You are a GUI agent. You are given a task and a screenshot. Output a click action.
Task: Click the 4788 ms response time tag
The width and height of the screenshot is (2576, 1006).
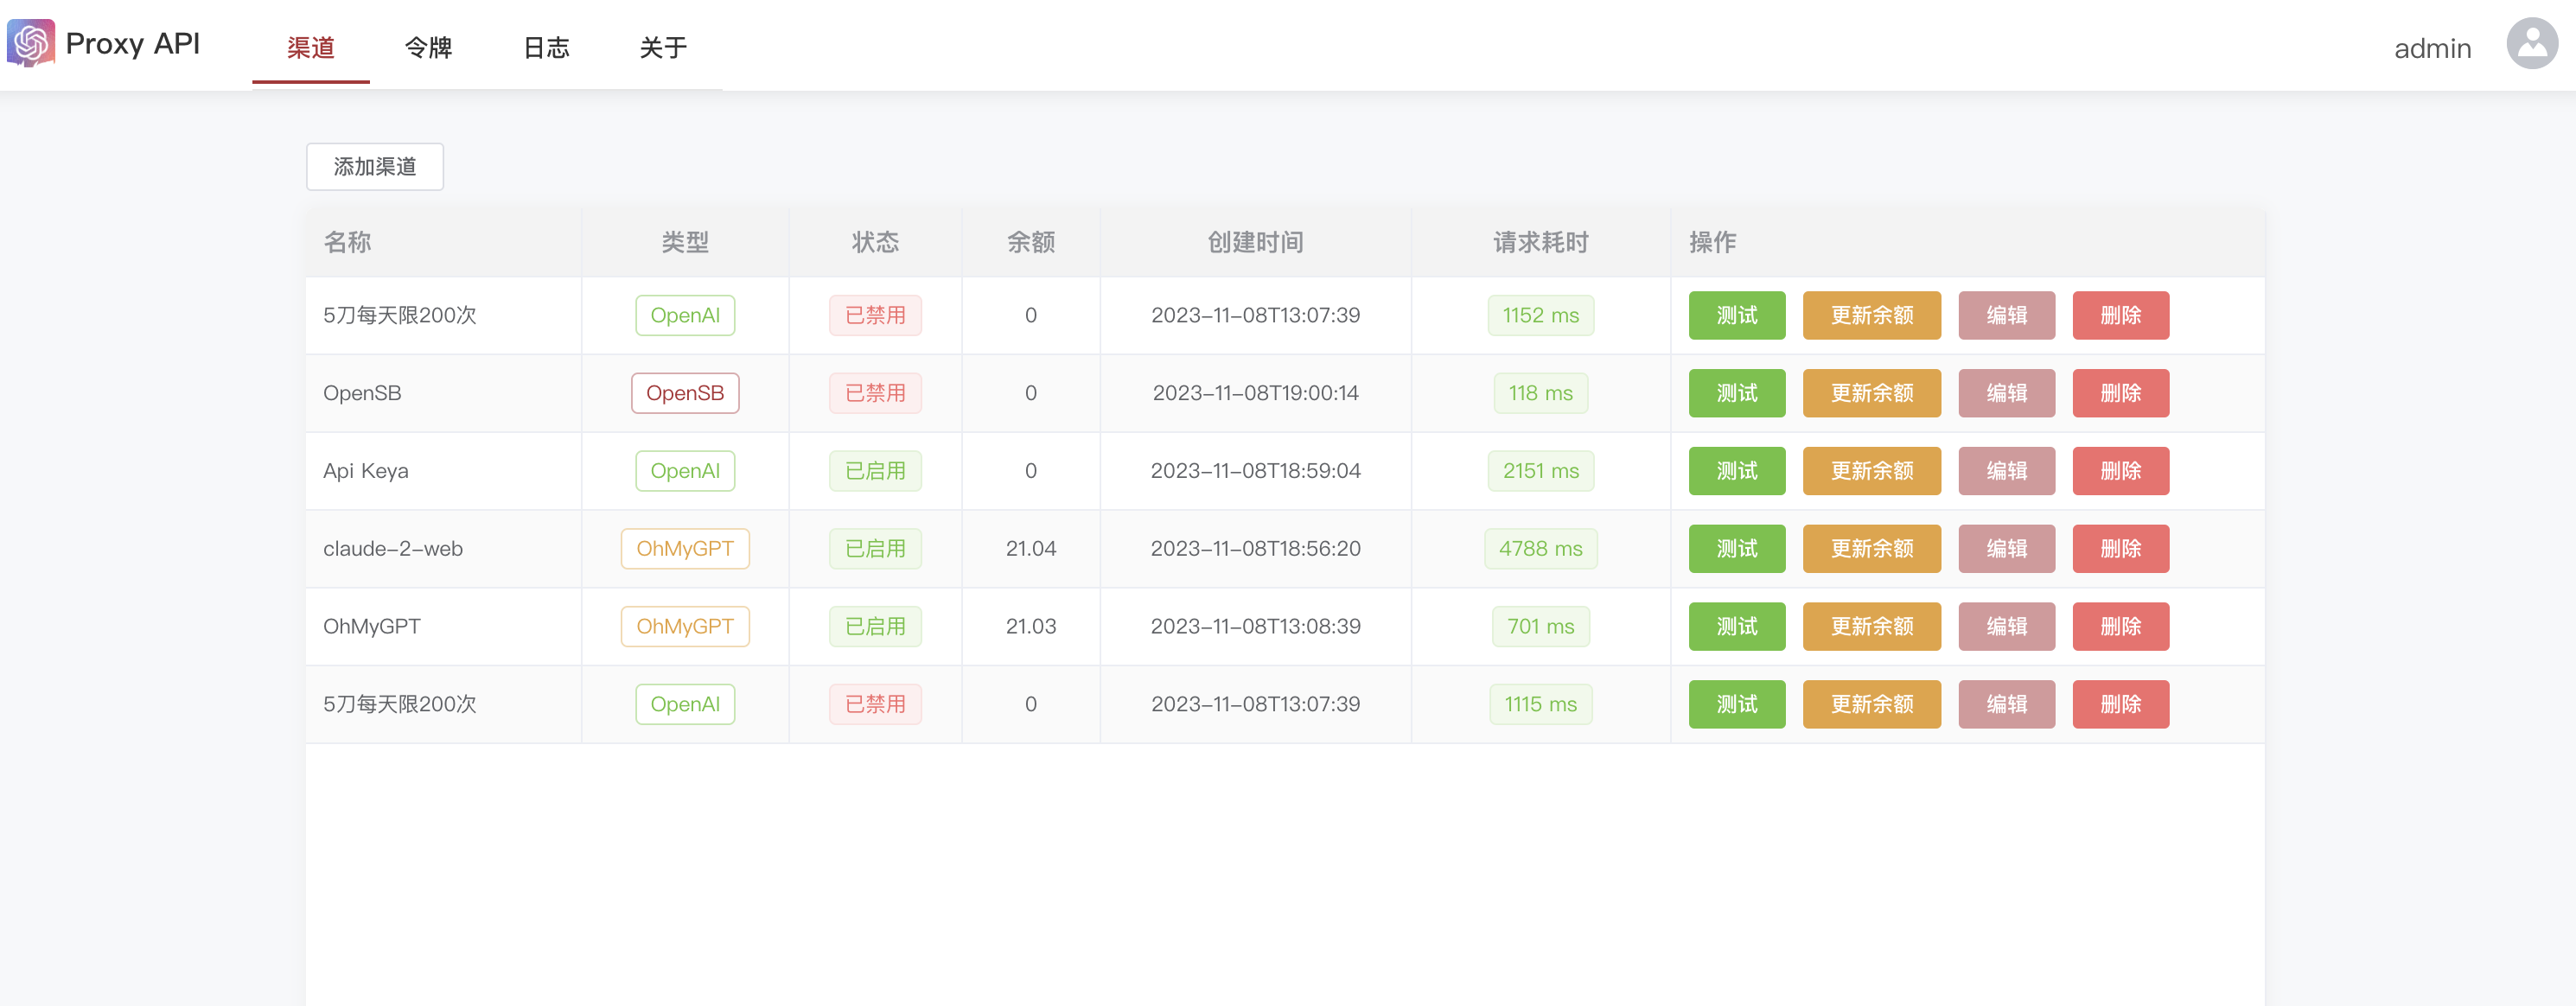click(x=1540, y=549)
